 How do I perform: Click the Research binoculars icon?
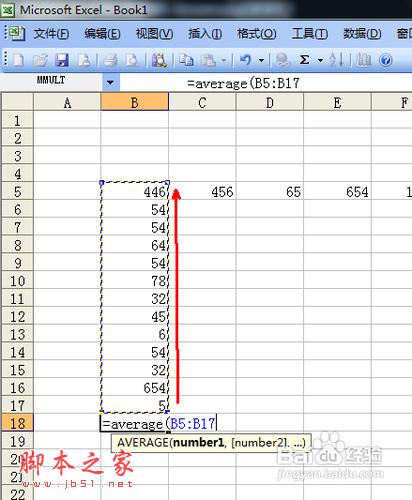pyautogui.click(x=159, y=60)
